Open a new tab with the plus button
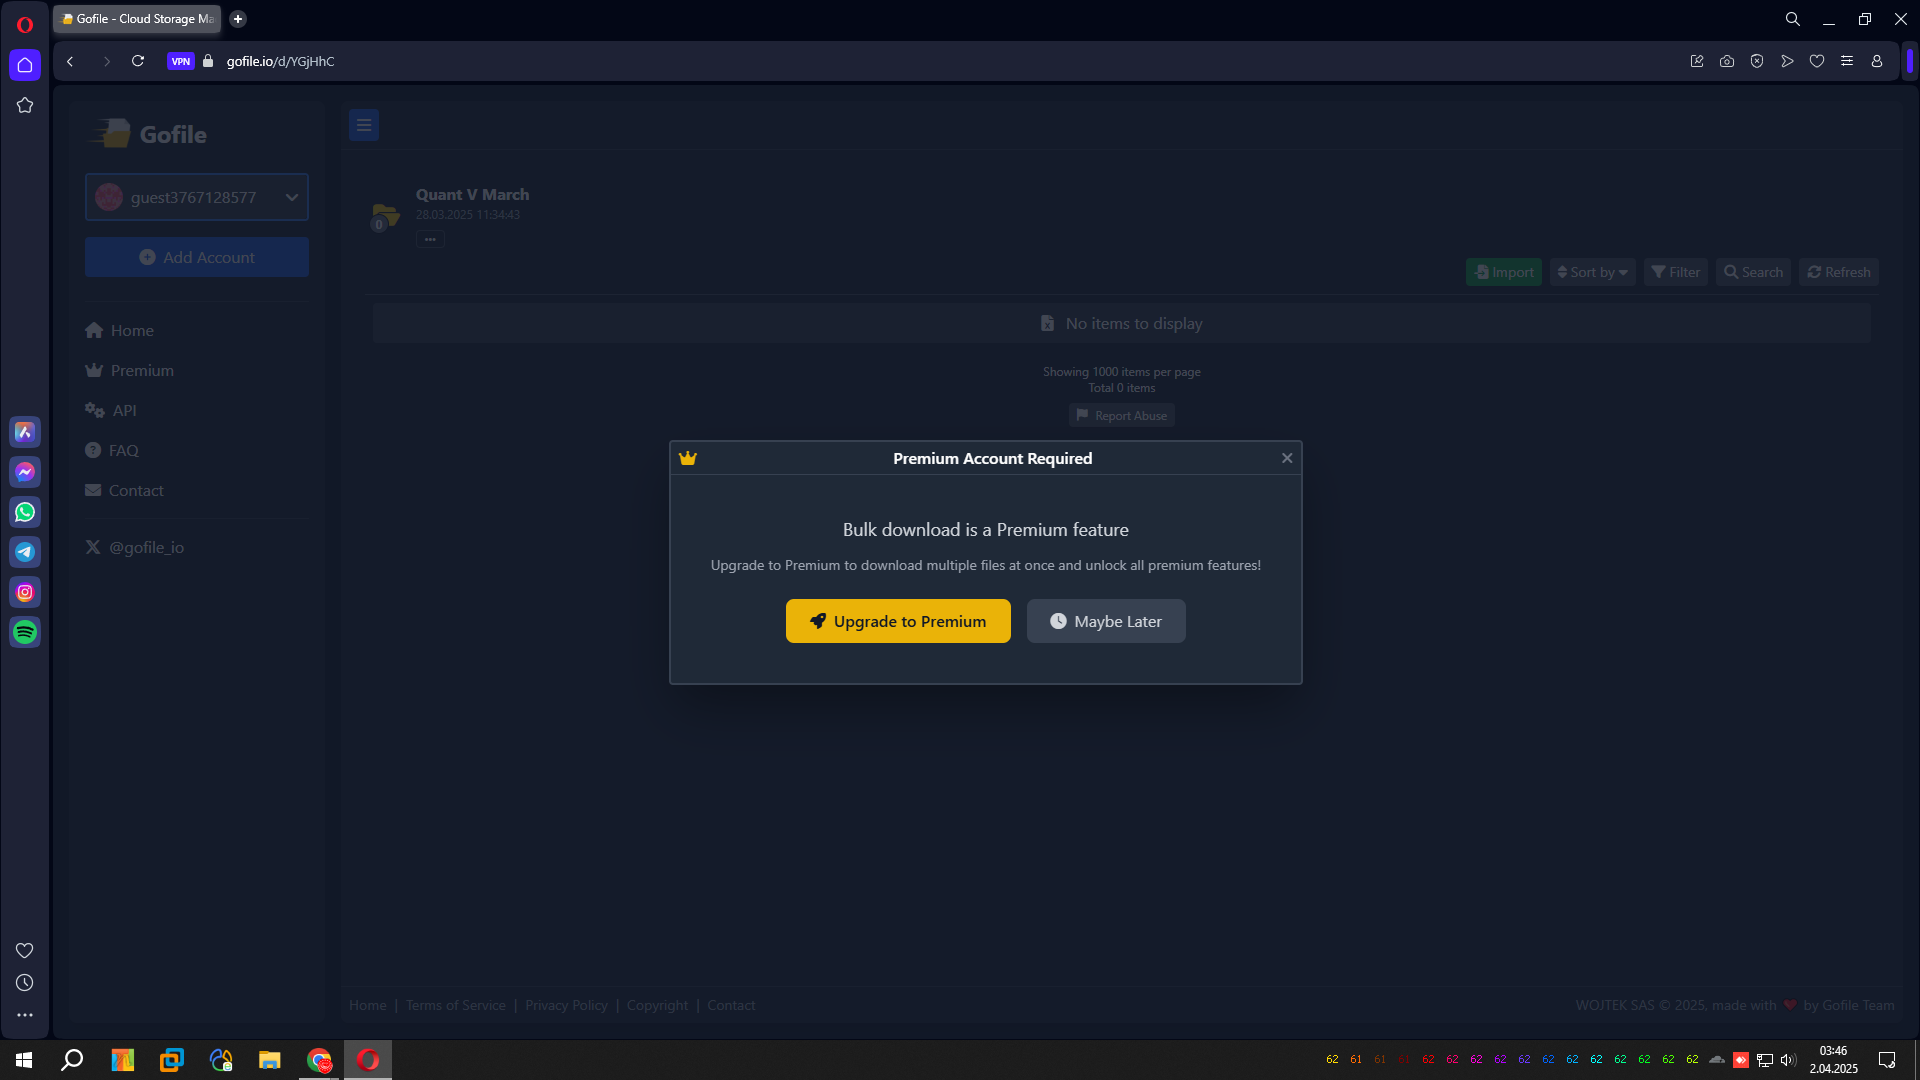Viewport: 1920px width, 1080px height. click(238, 19)
